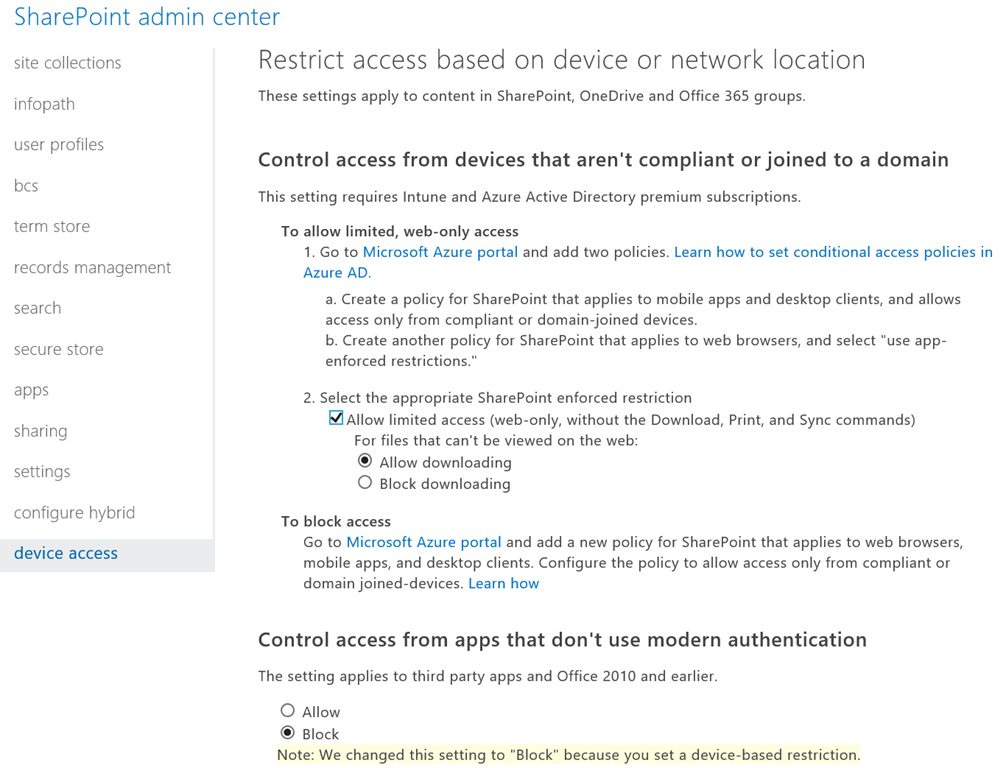Go to infopath in sidebar
Viewport: 1006px width, 768px height.
[x=44, y=104]
